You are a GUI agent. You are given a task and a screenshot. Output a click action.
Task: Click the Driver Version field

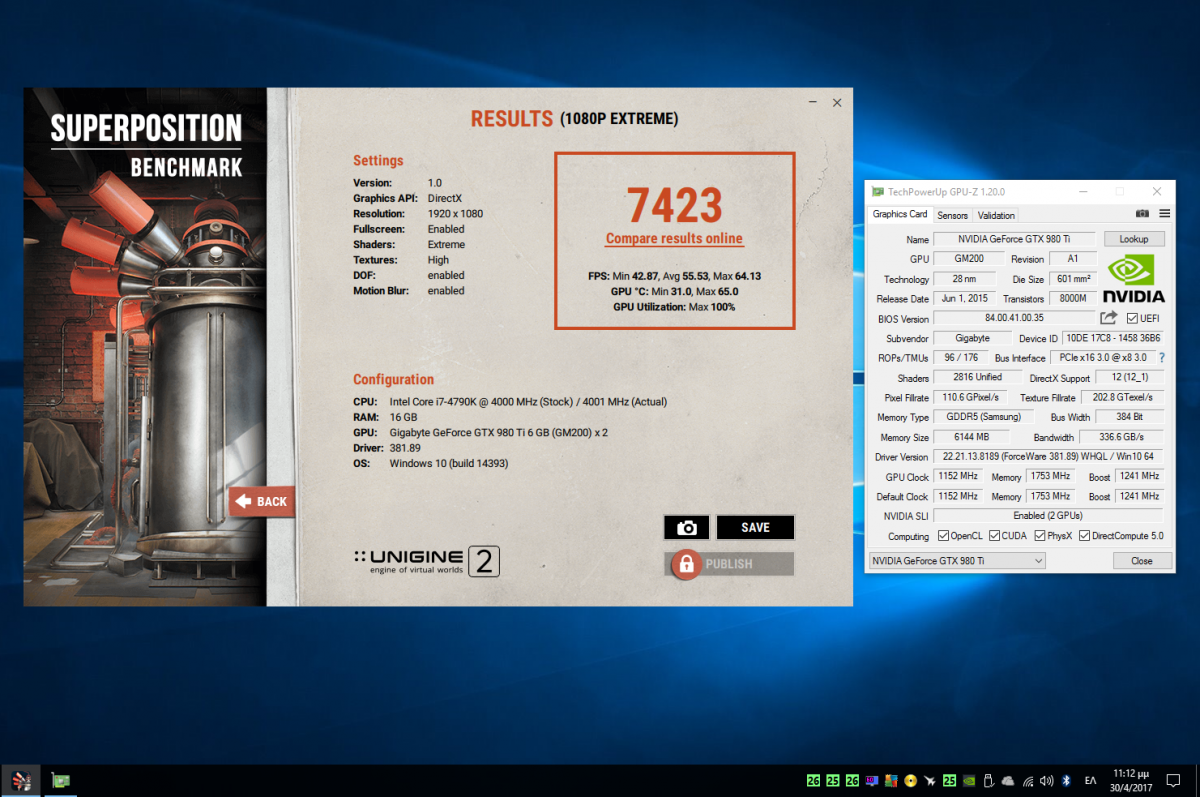pos(1049,457)
